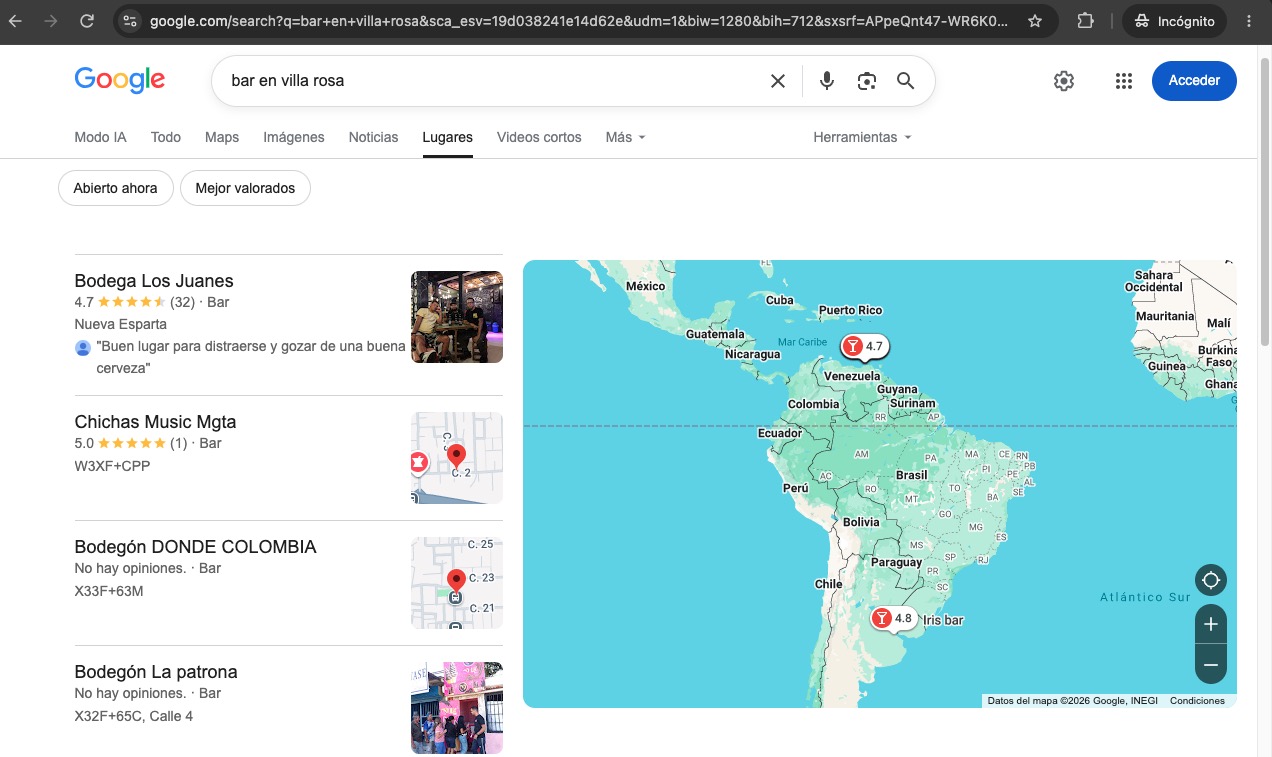Expand the Herramientas dropdown
This screenshot has width=1272, height=757.
(x=862, y=137)
